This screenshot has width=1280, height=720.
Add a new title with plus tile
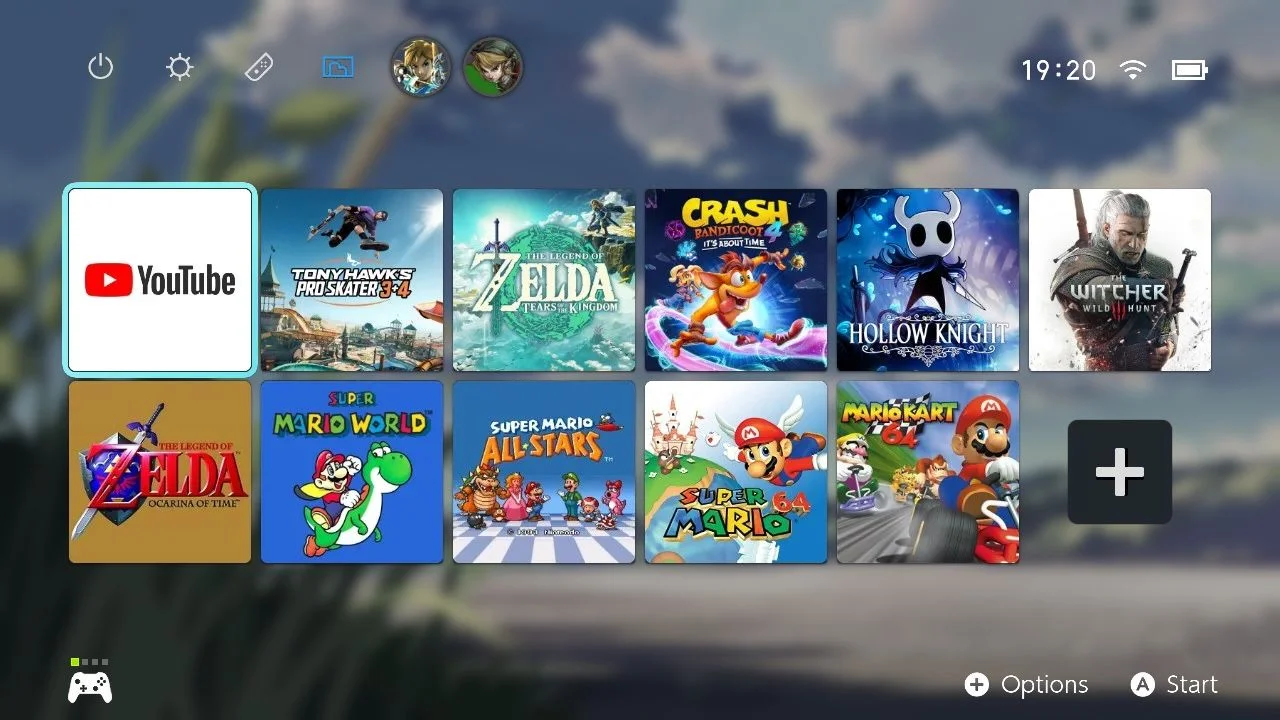click(x=1120, y=472)
